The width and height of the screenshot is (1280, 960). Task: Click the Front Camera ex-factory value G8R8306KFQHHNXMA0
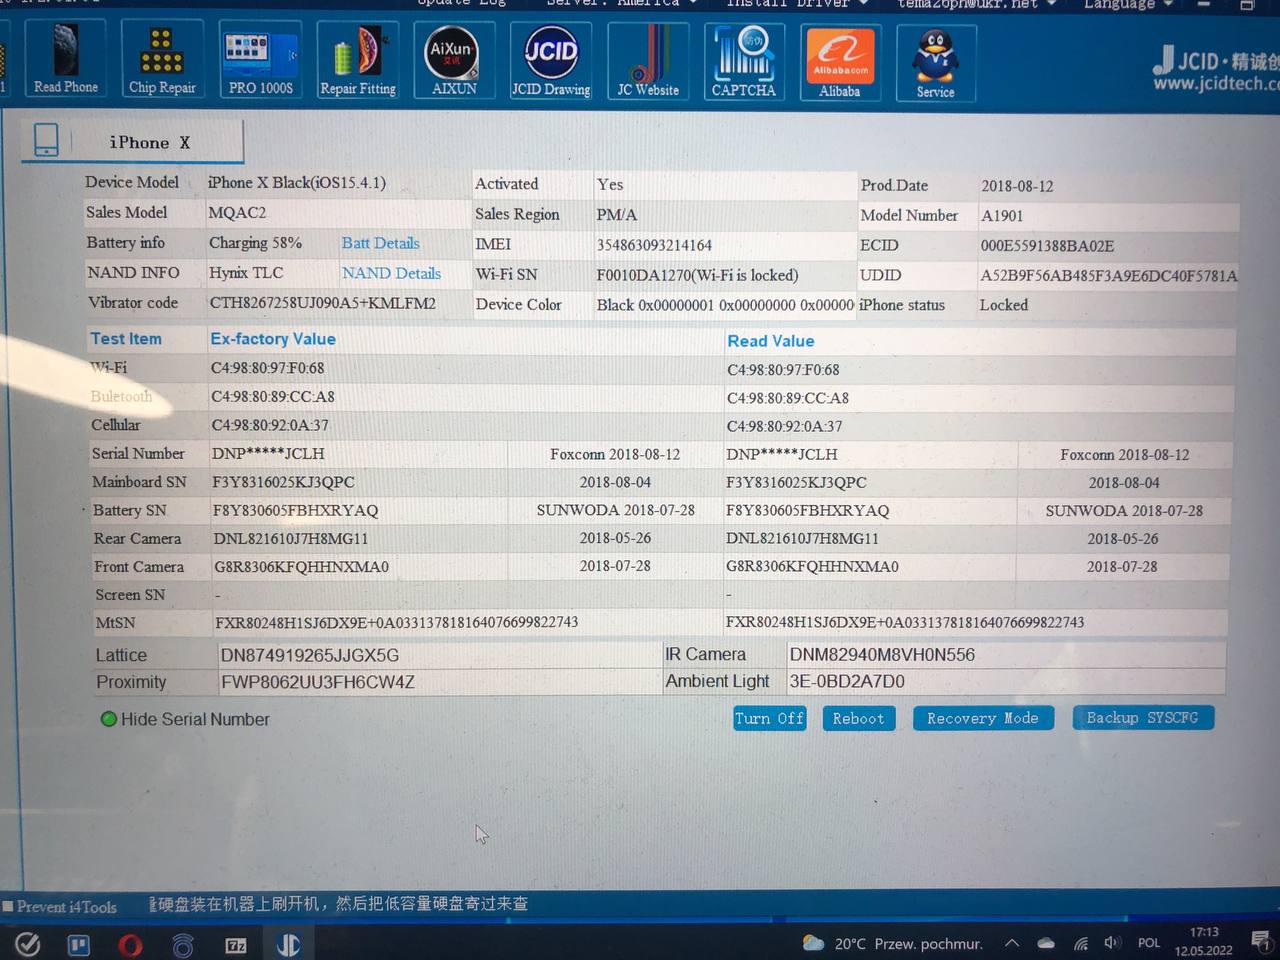301,566
